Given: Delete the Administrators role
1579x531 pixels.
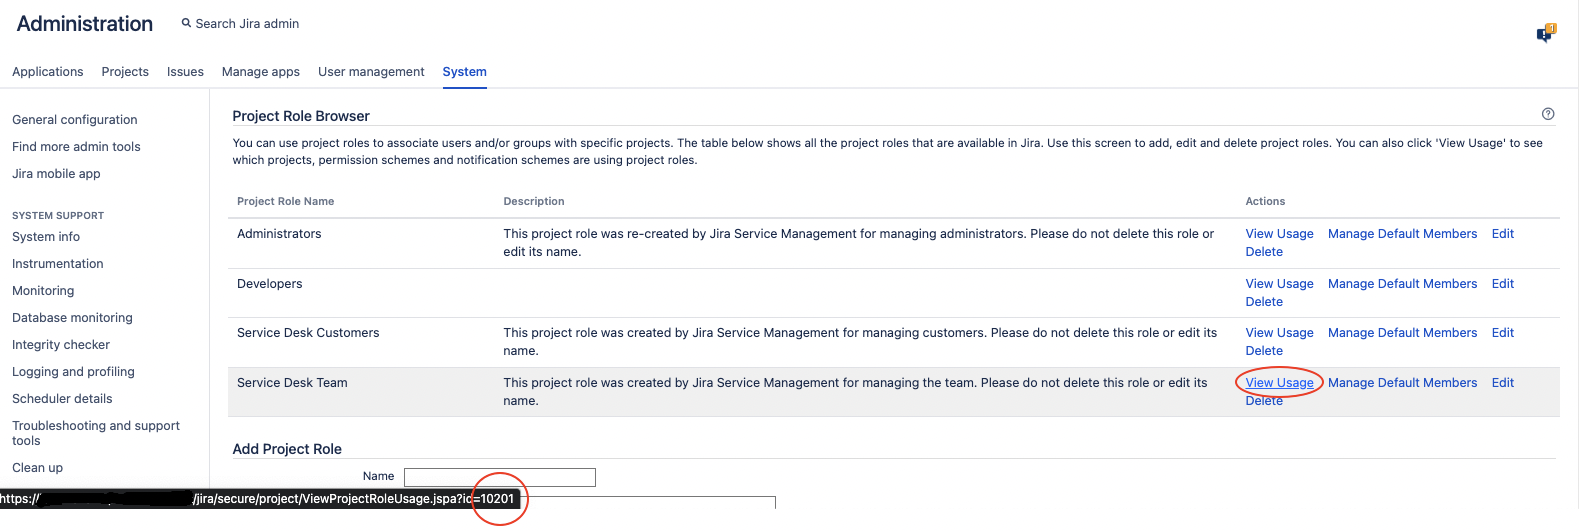Looking at the screenshot, I should (1264, 252).
